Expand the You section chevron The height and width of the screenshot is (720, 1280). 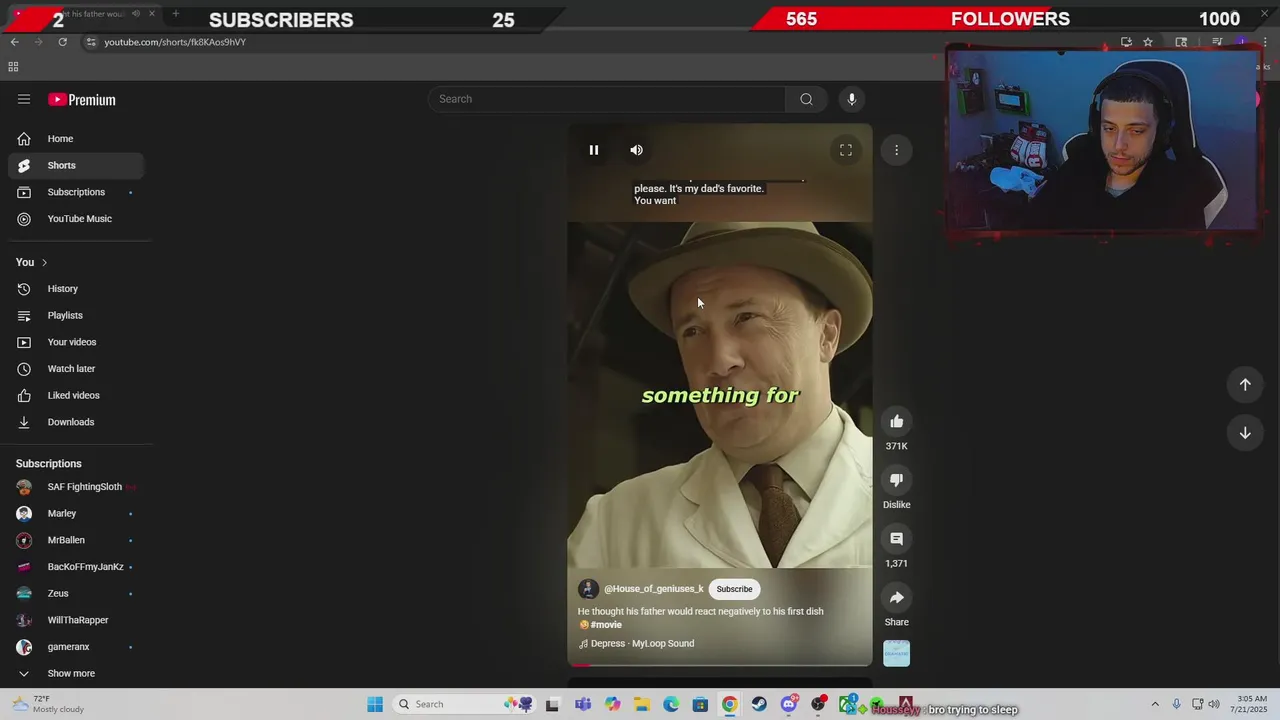click(x=44, y=262)
